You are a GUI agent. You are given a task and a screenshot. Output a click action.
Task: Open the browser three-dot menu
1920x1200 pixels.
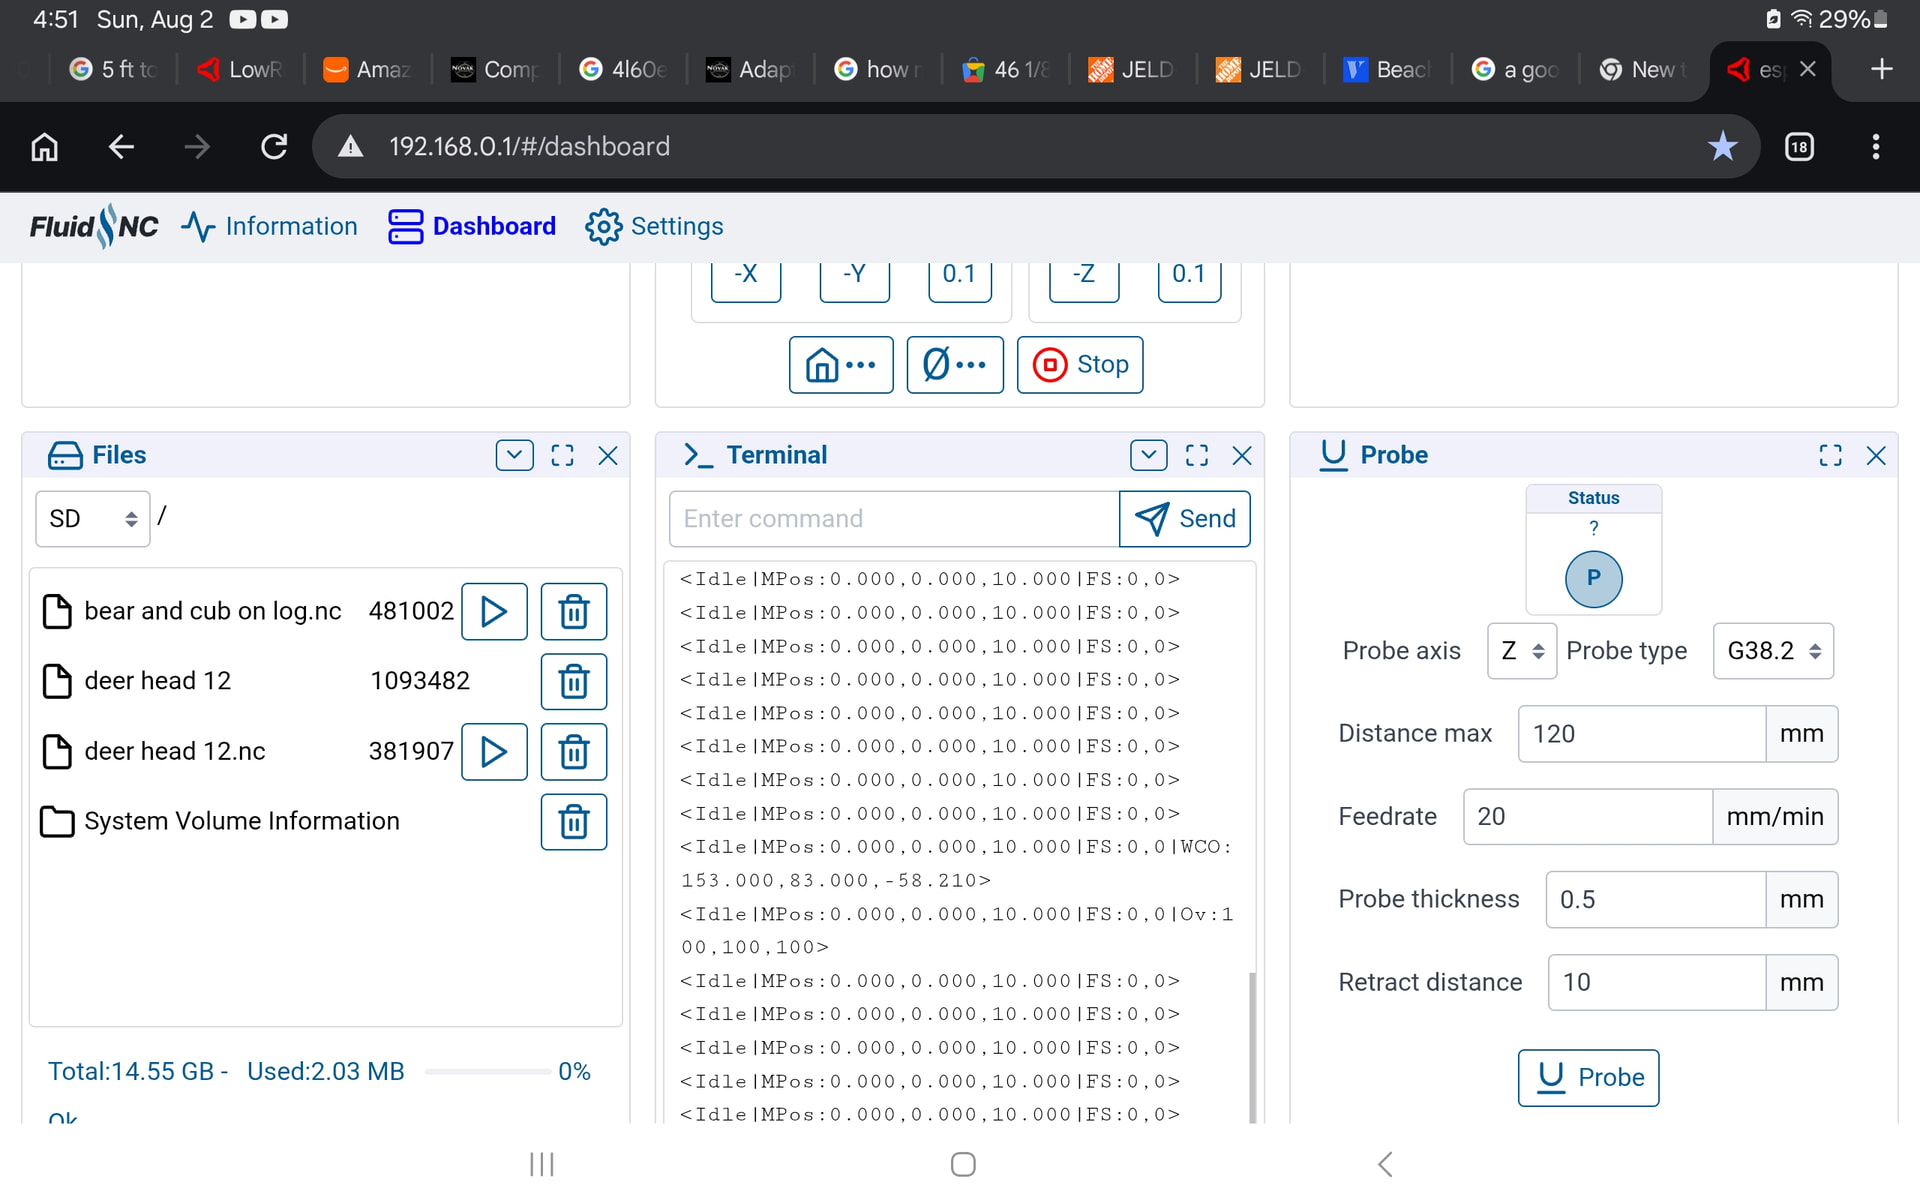[x=1876, y=147]
